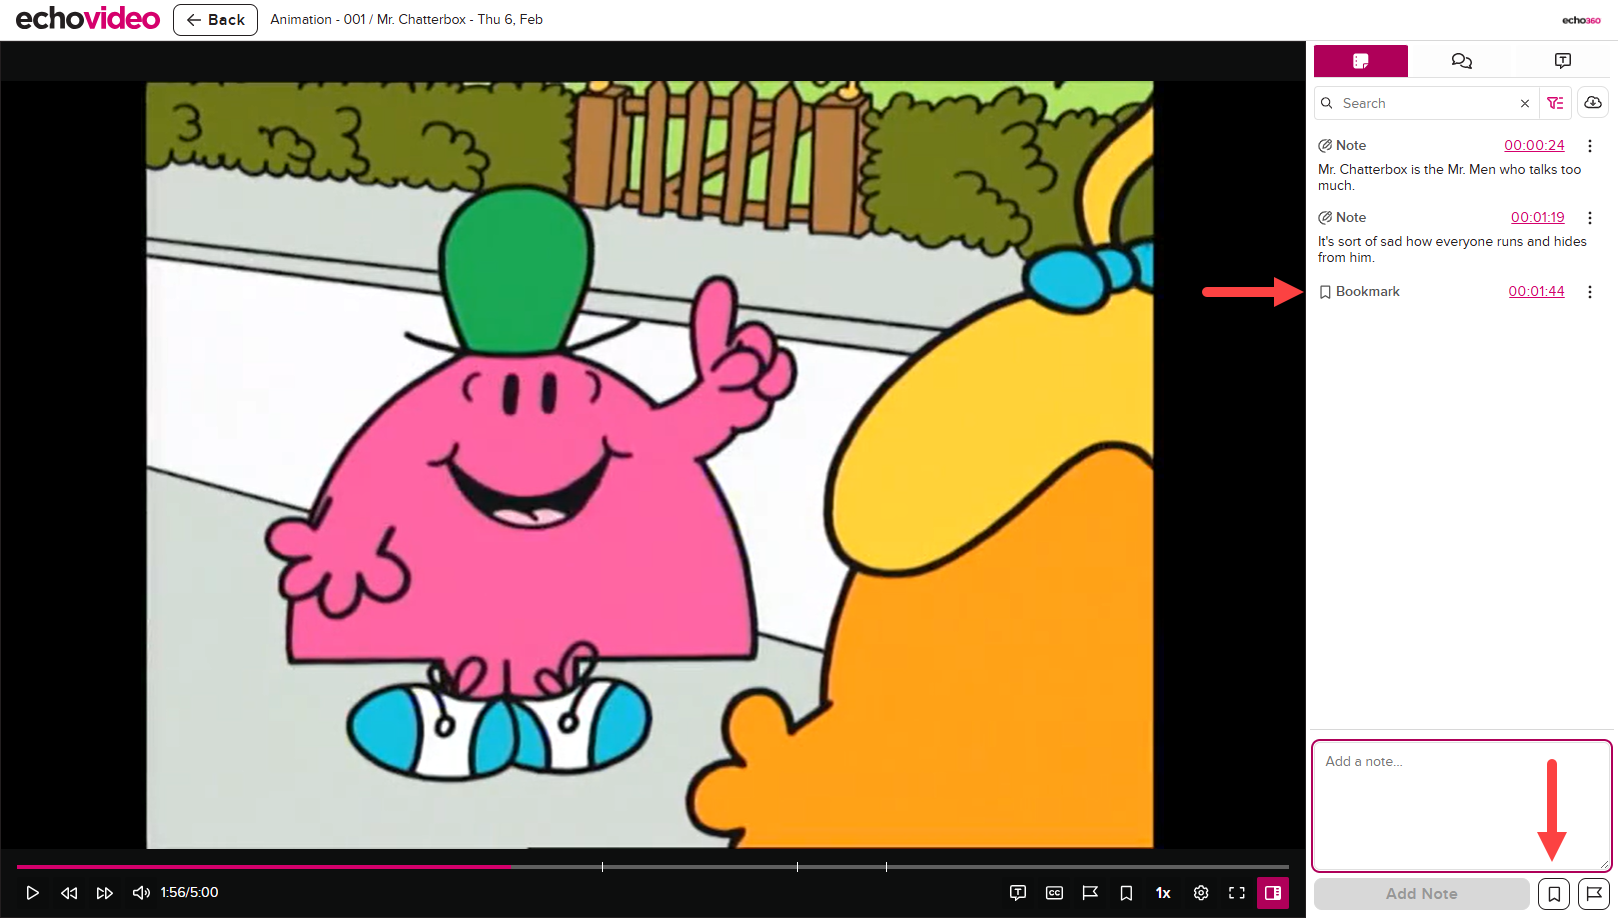Add bookmark beside Add Note button
This screenshot has height=918, width=1618.
tap(1554, 894)
